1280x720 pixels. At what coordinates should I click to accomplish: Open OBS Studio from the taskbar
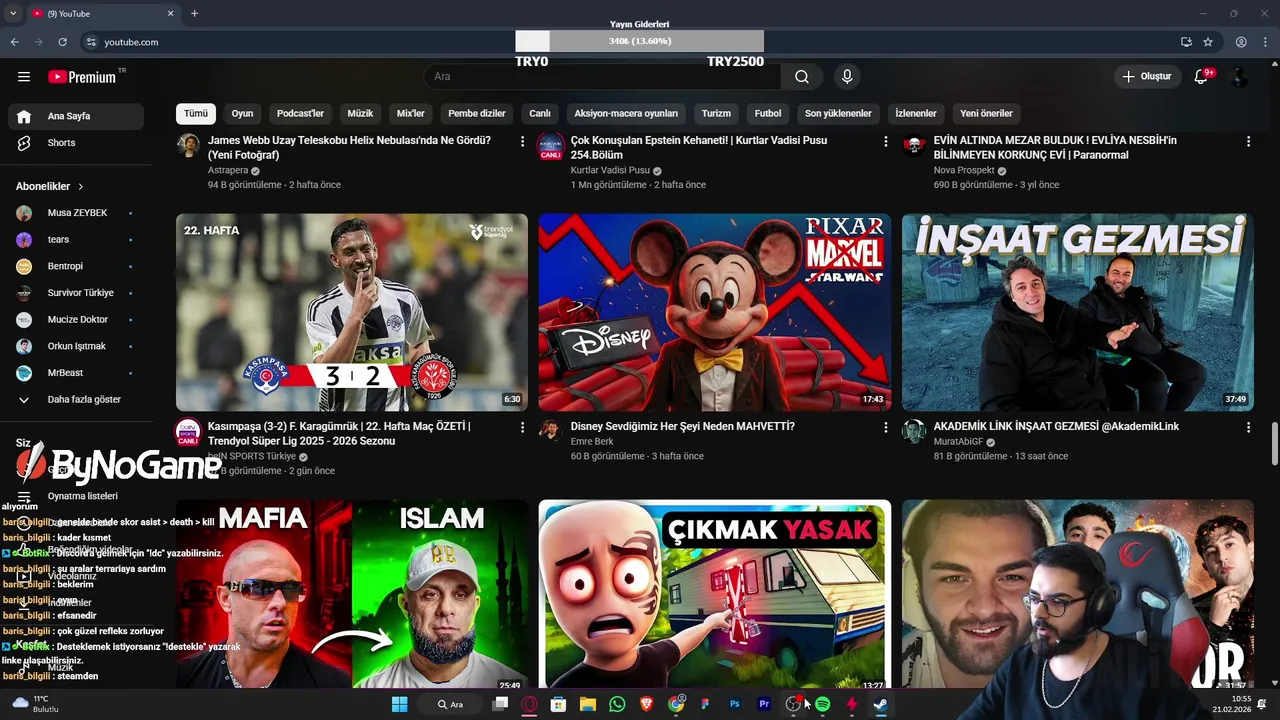pyautogui.click(x=793, y=704)
